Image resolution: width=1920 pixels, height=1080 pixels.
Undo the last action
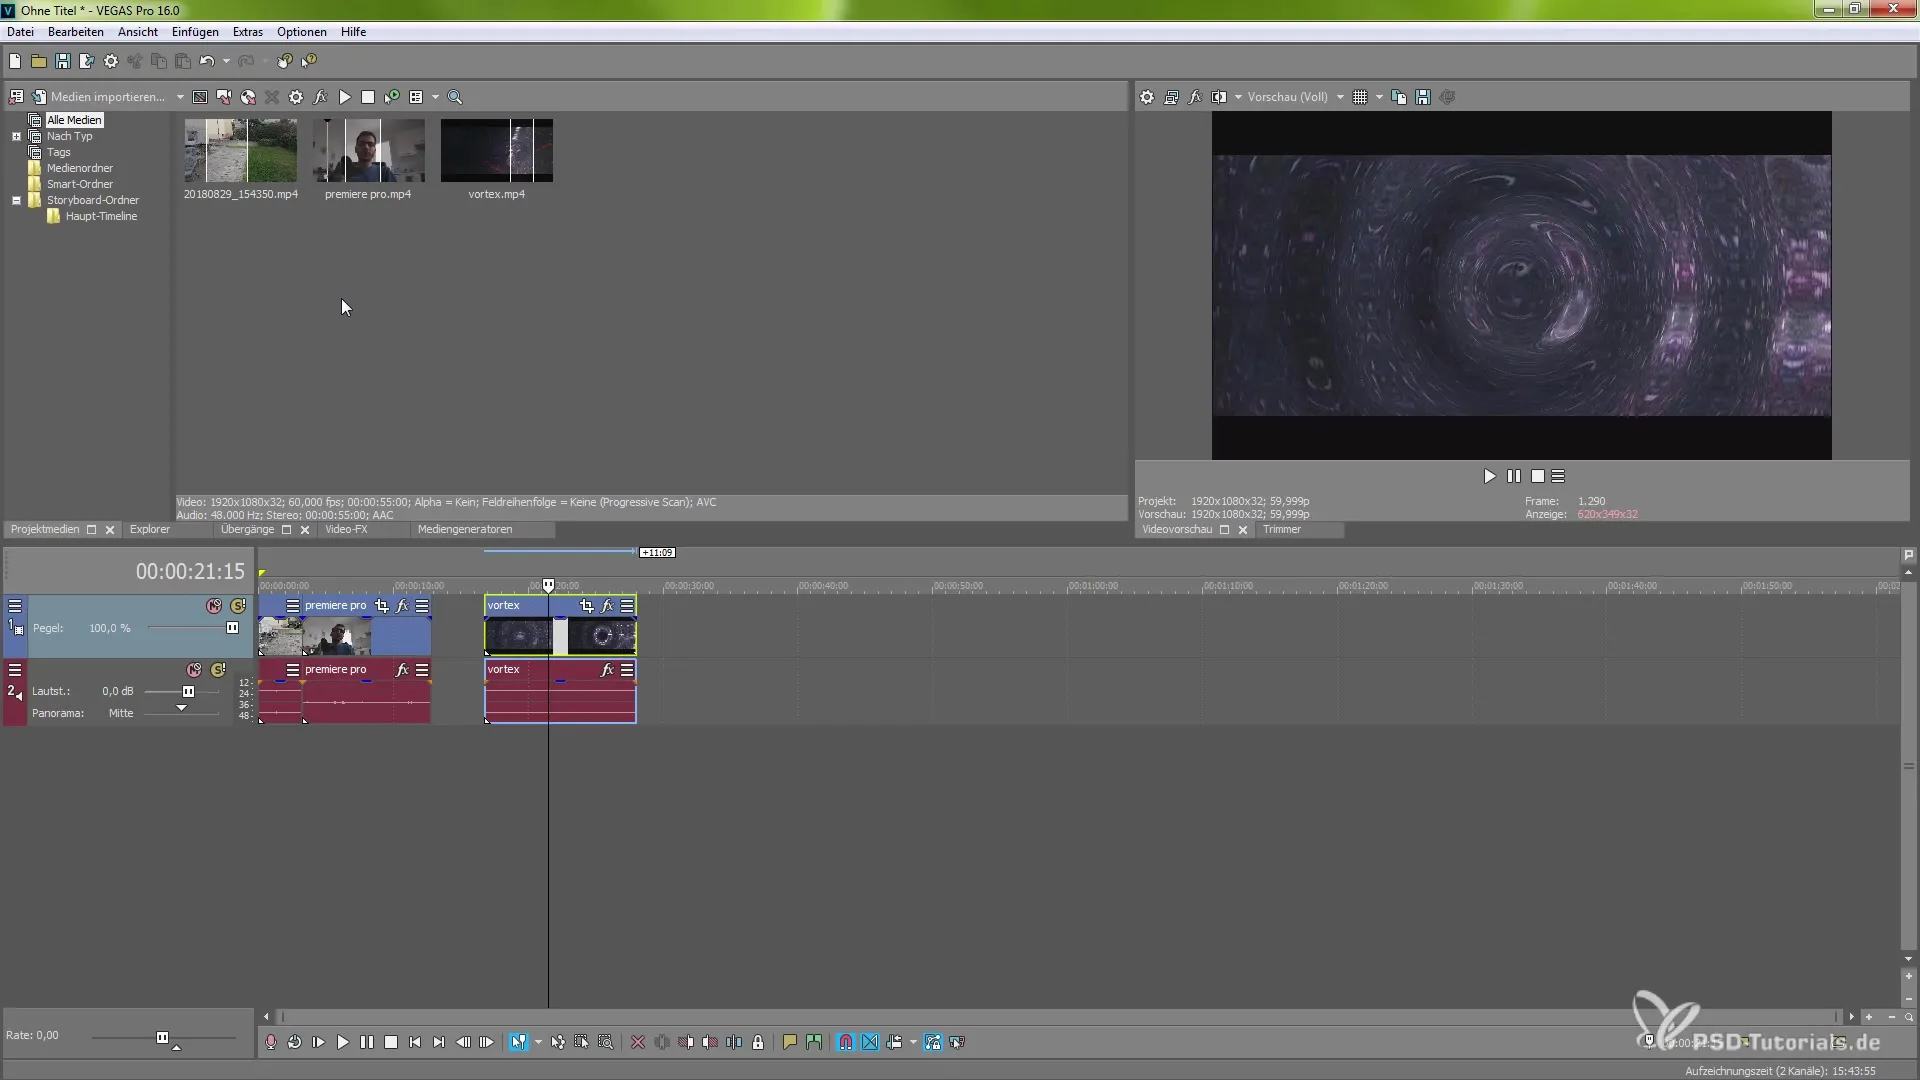[x=207, y=61]
